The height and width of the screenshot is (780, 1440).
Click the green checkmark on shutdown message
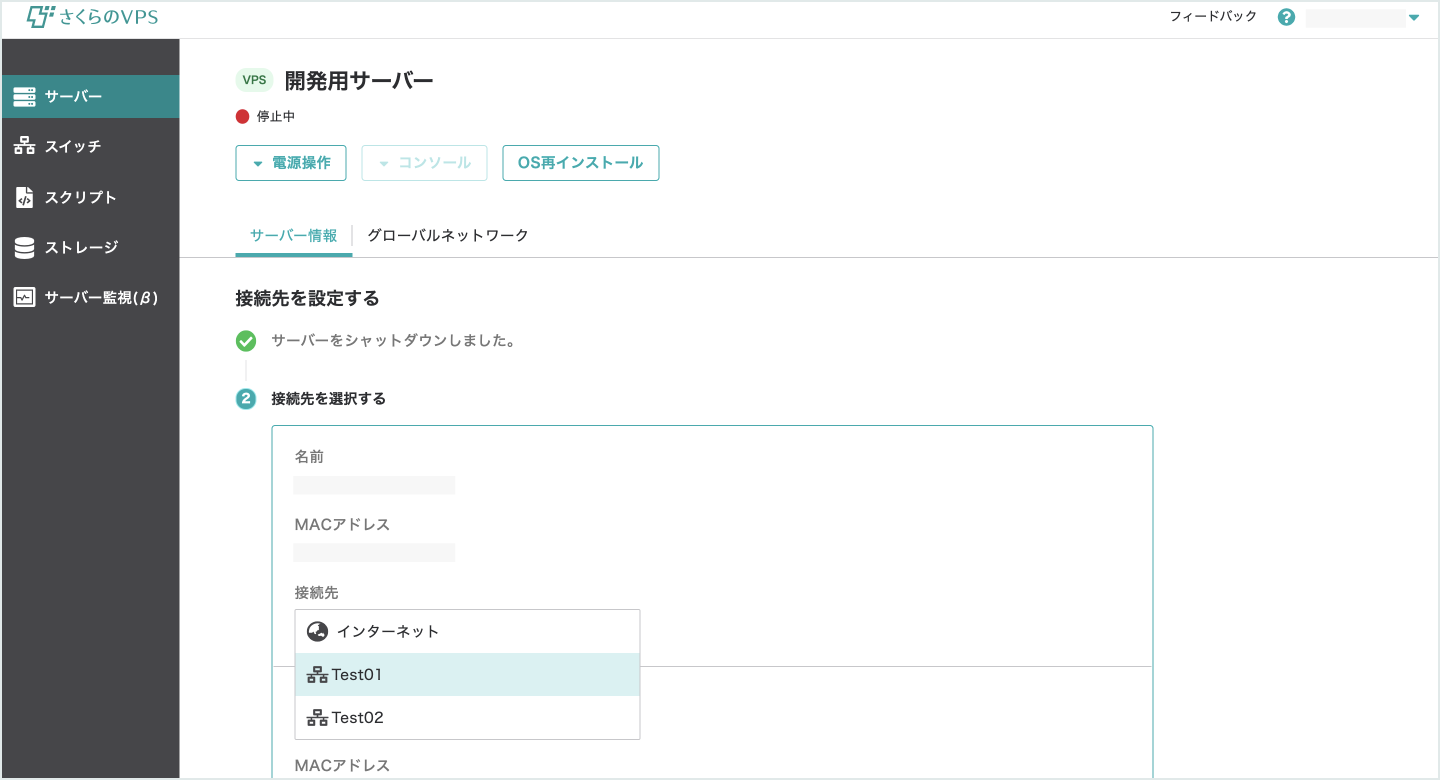click(246, 340)
